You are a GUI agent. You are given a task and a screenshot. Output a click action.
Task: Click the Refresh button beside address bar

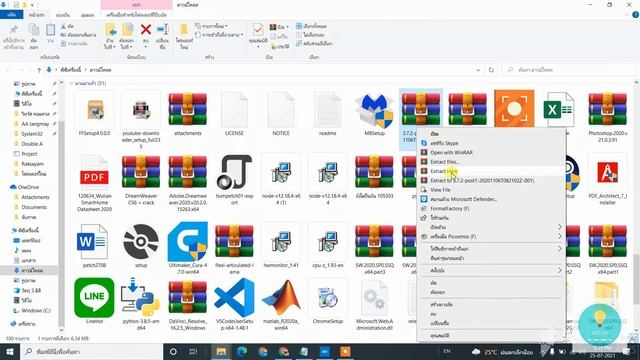point(491,70)
